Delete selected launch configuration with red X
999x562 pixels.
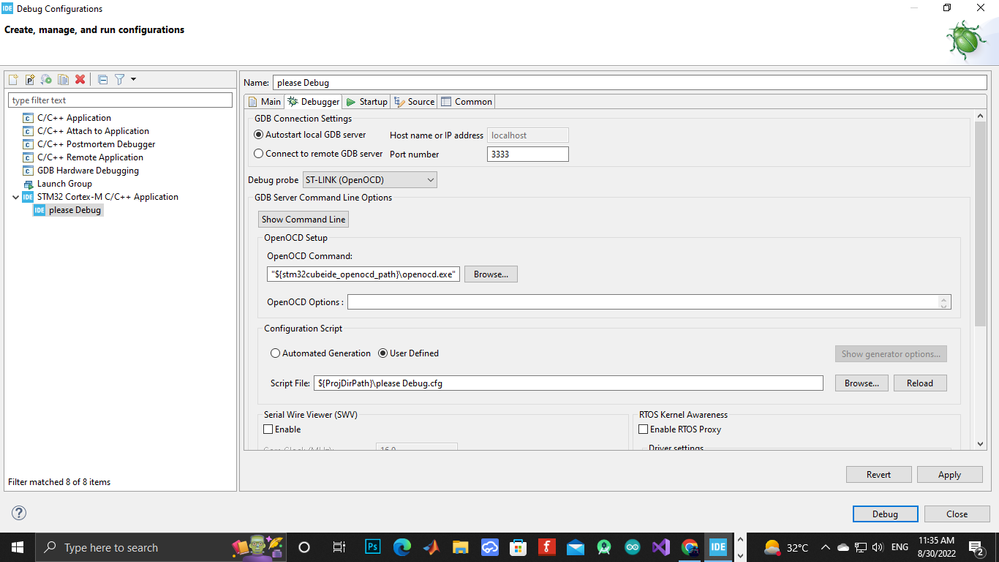point(80,80)
